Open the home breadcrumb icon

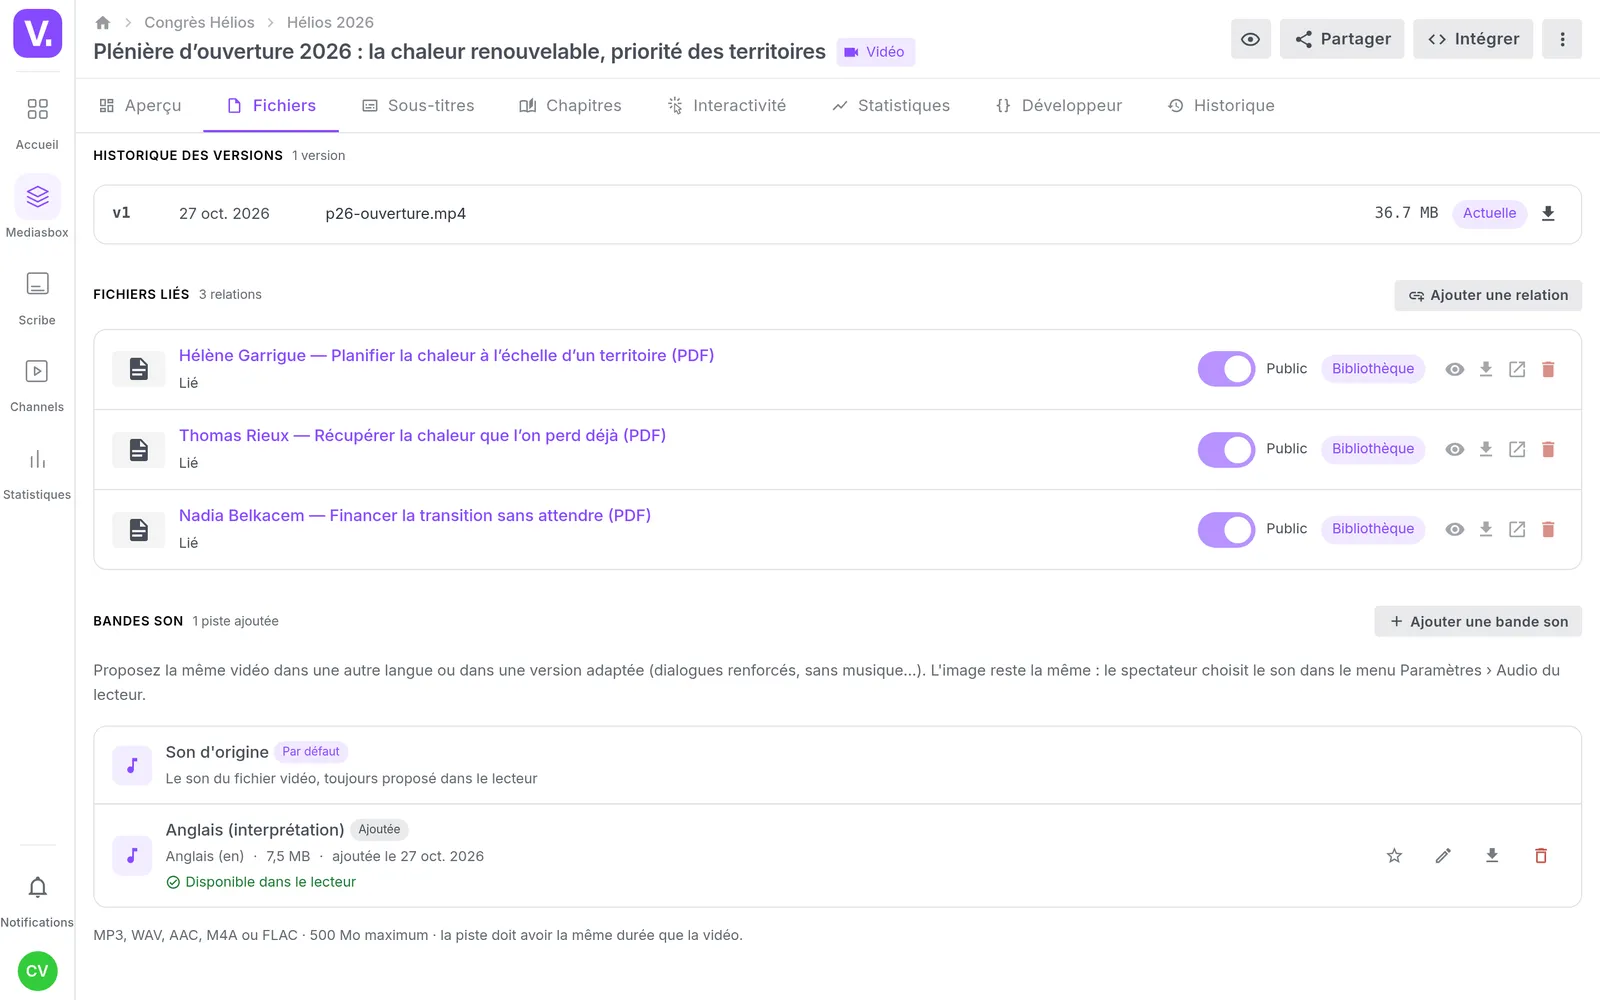(x=102, y=22)
